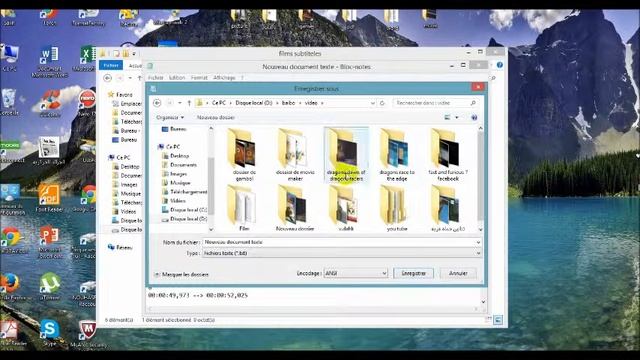Open the Fichier tab in Explorer window
The image size is (640, 360).
111,65
